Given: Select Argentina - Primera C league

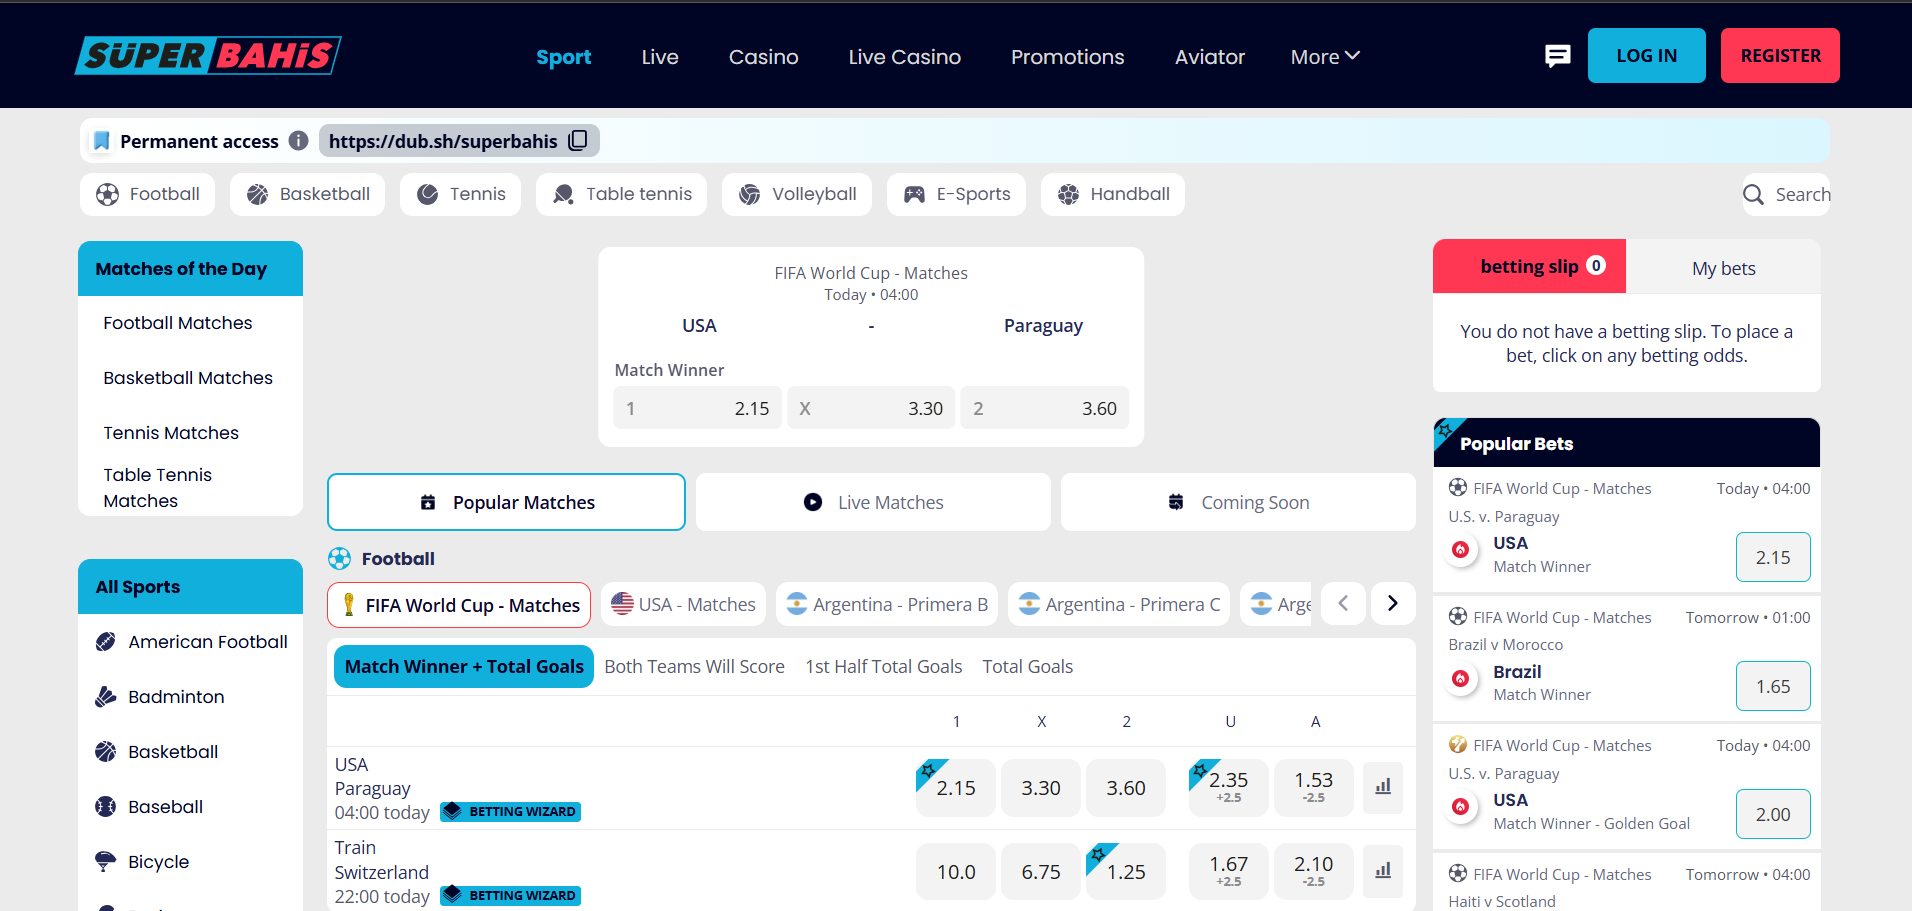Looking at the screenshot, I should coord(1119,605).
